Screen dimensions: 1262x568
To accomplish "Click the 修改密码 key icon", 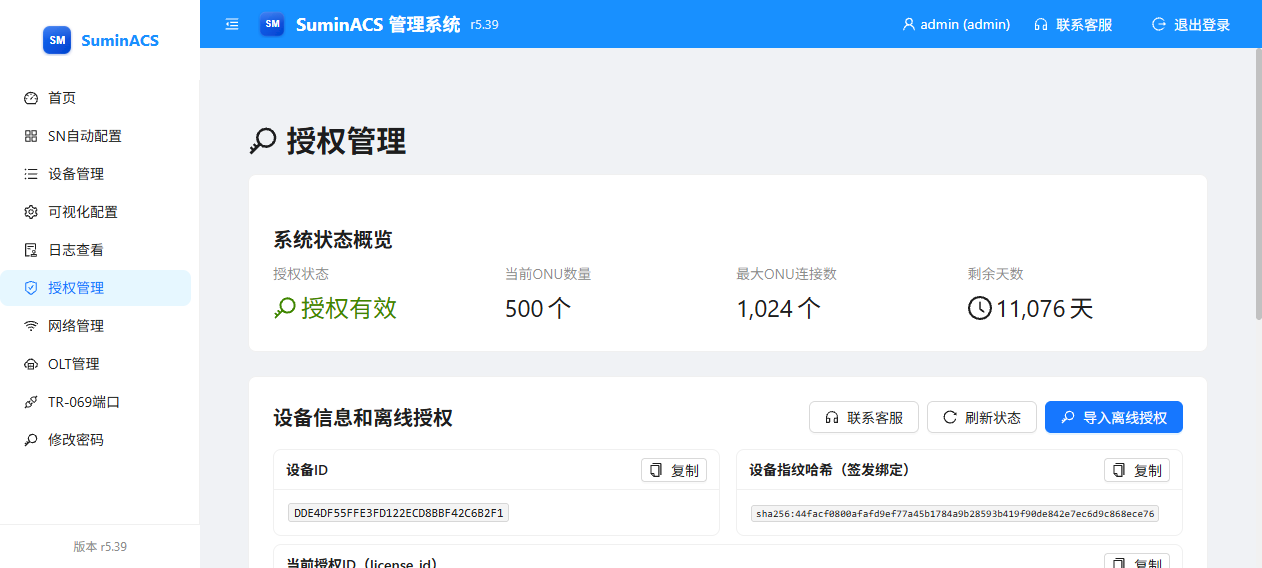I will [x=31, y=440].
